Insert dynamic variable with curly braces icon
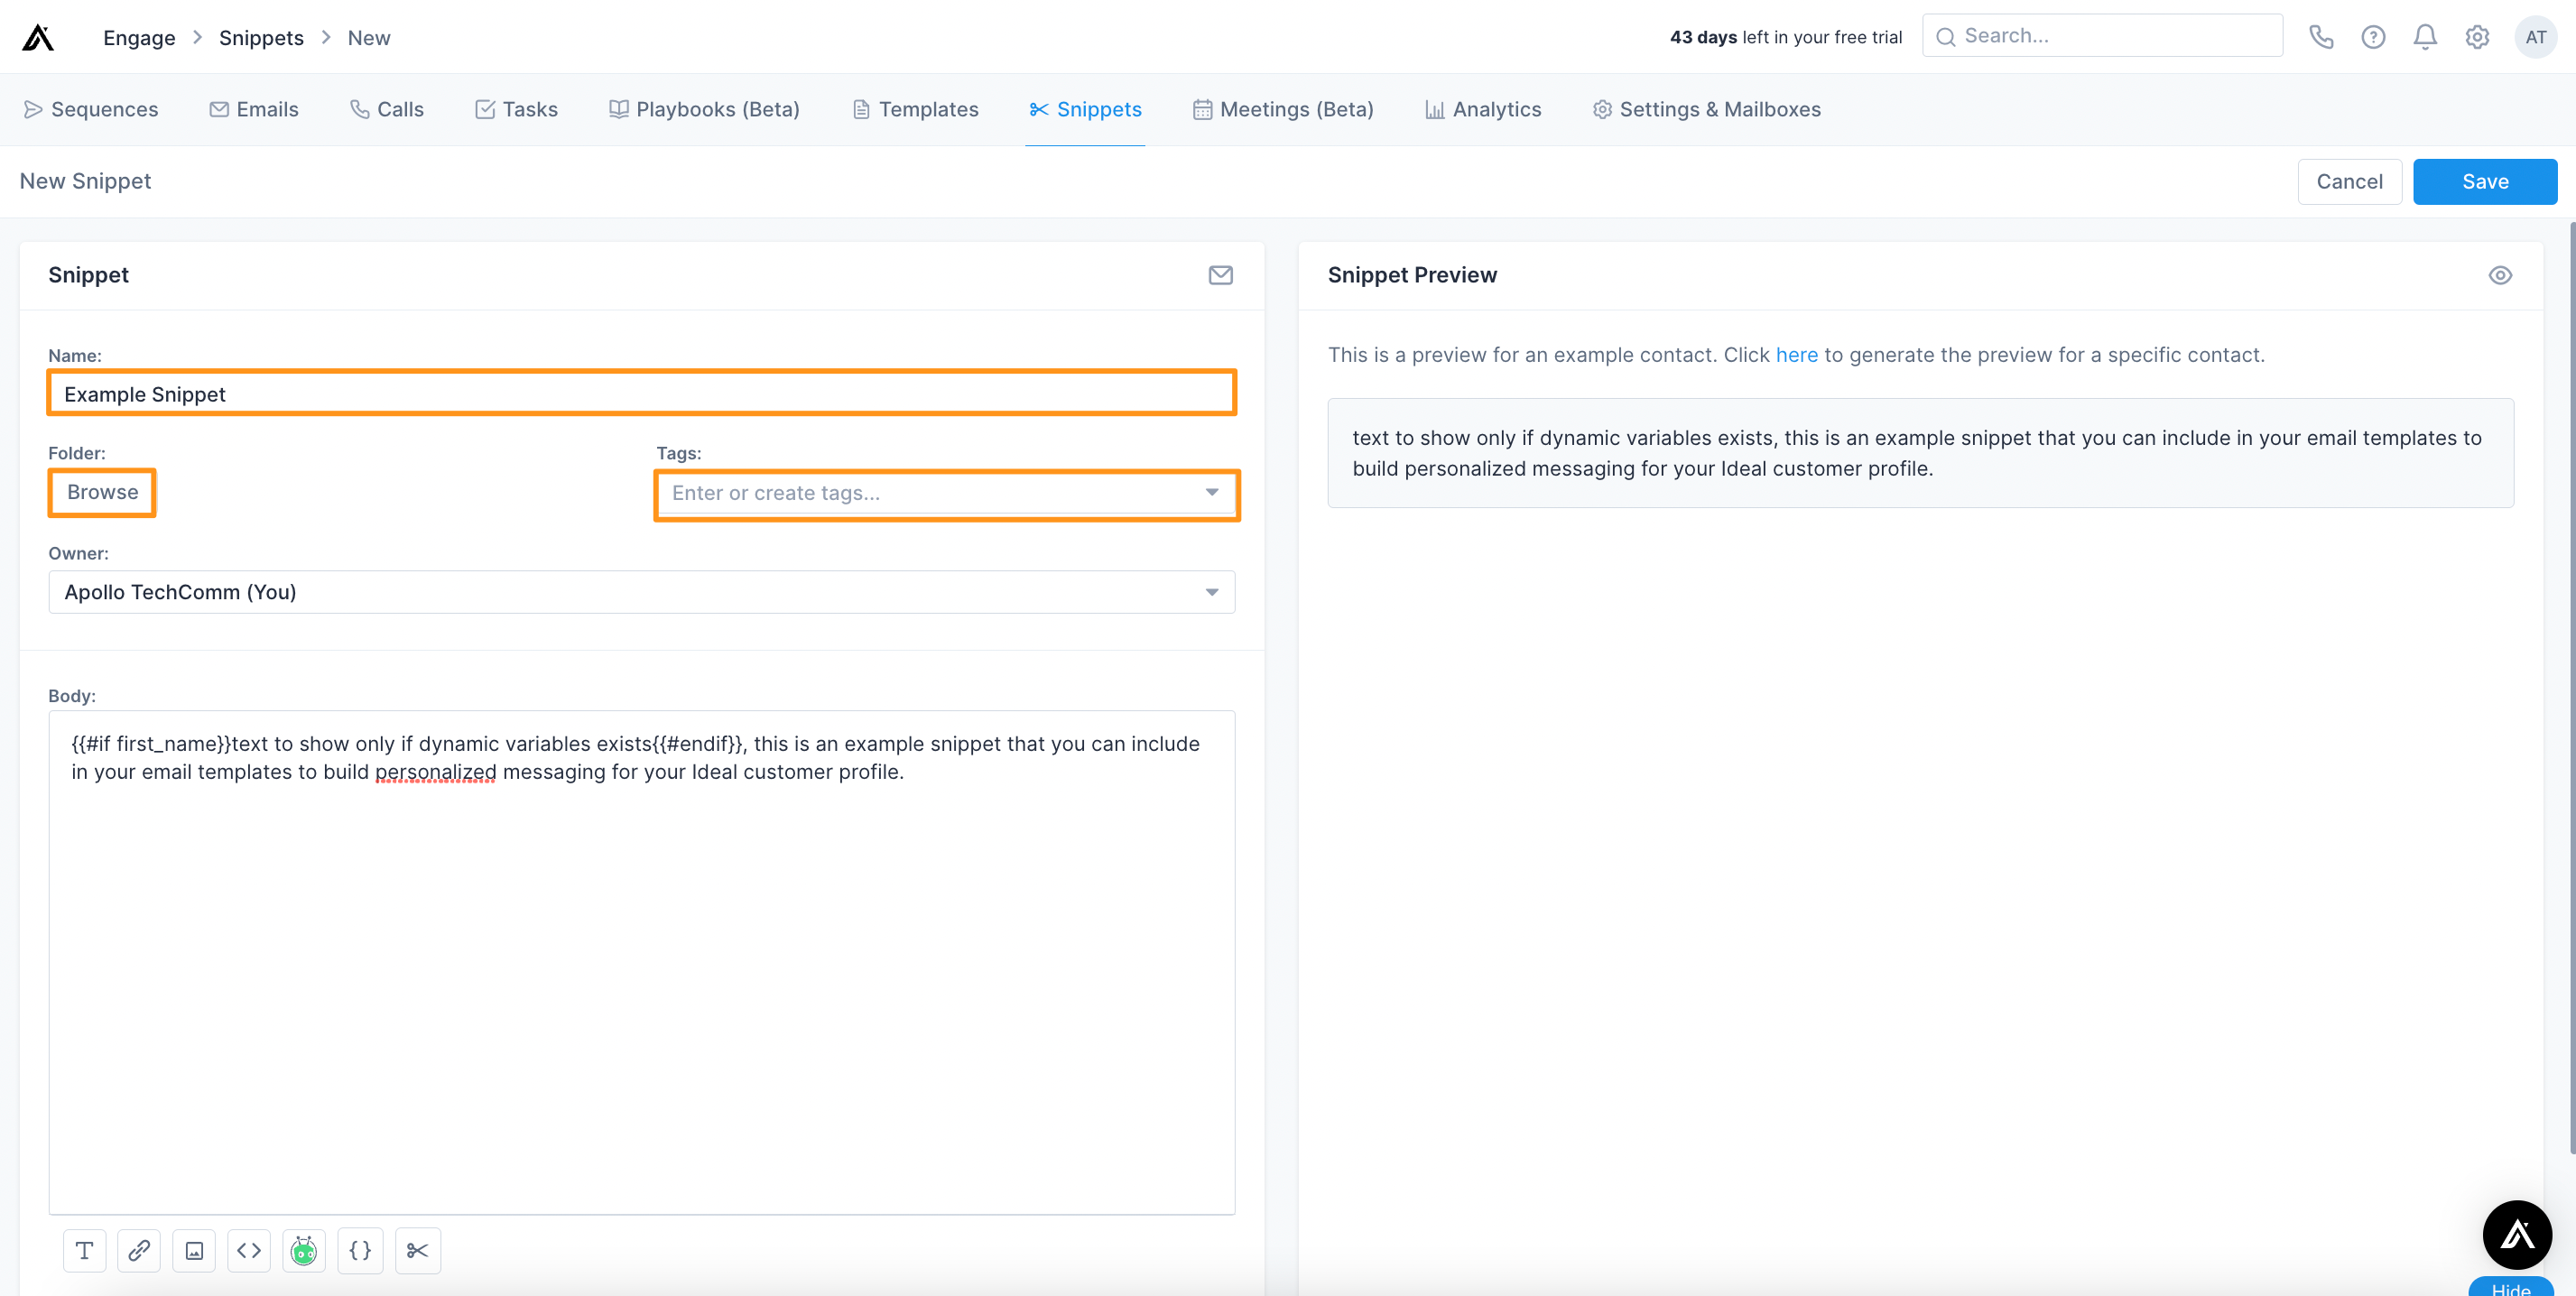Image resolution: width=2576 pixels, height=1296 pixels. tap(360, 1250)
